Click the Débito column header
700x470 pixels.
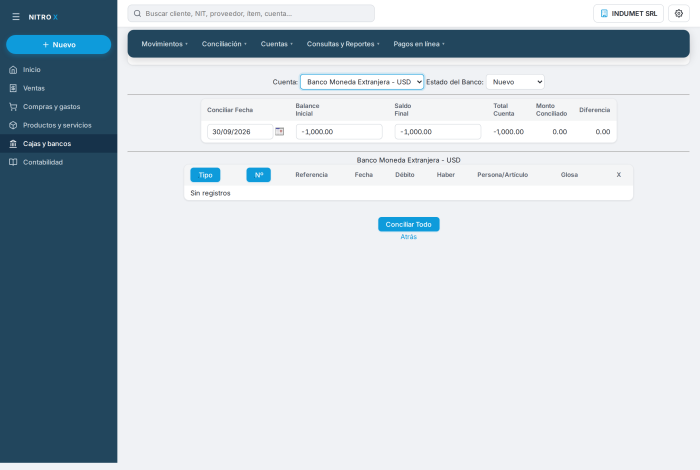(404, 175)
